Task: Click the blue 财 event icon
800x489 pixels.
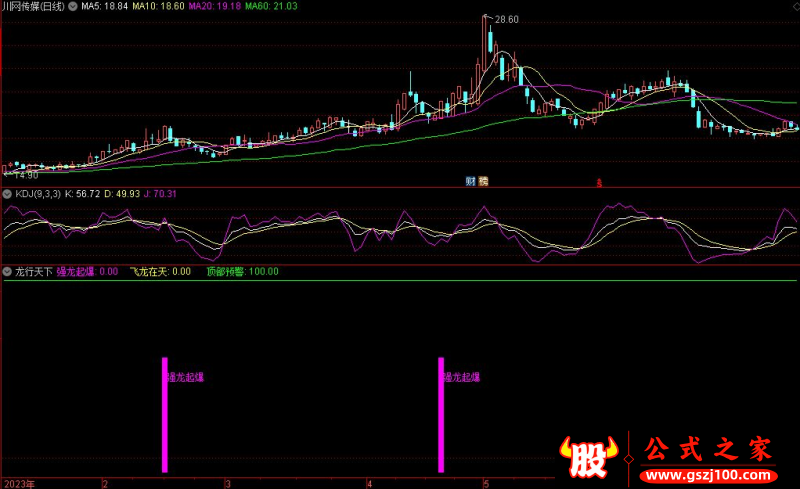Action: coord(470,181)
